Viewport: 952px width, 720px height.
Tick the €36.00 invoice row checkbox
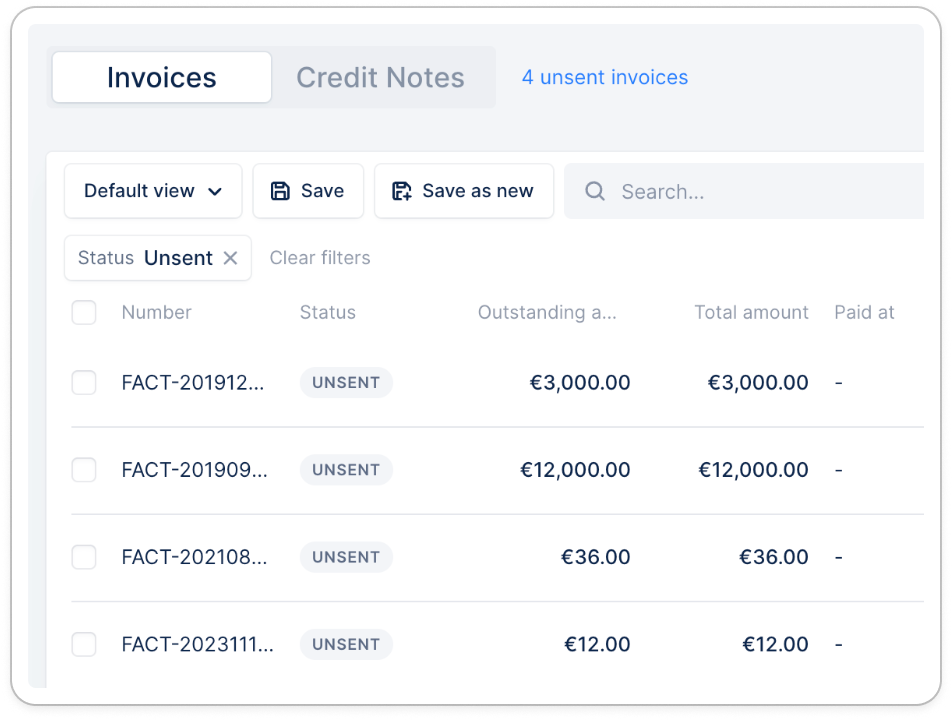point(84,557)
